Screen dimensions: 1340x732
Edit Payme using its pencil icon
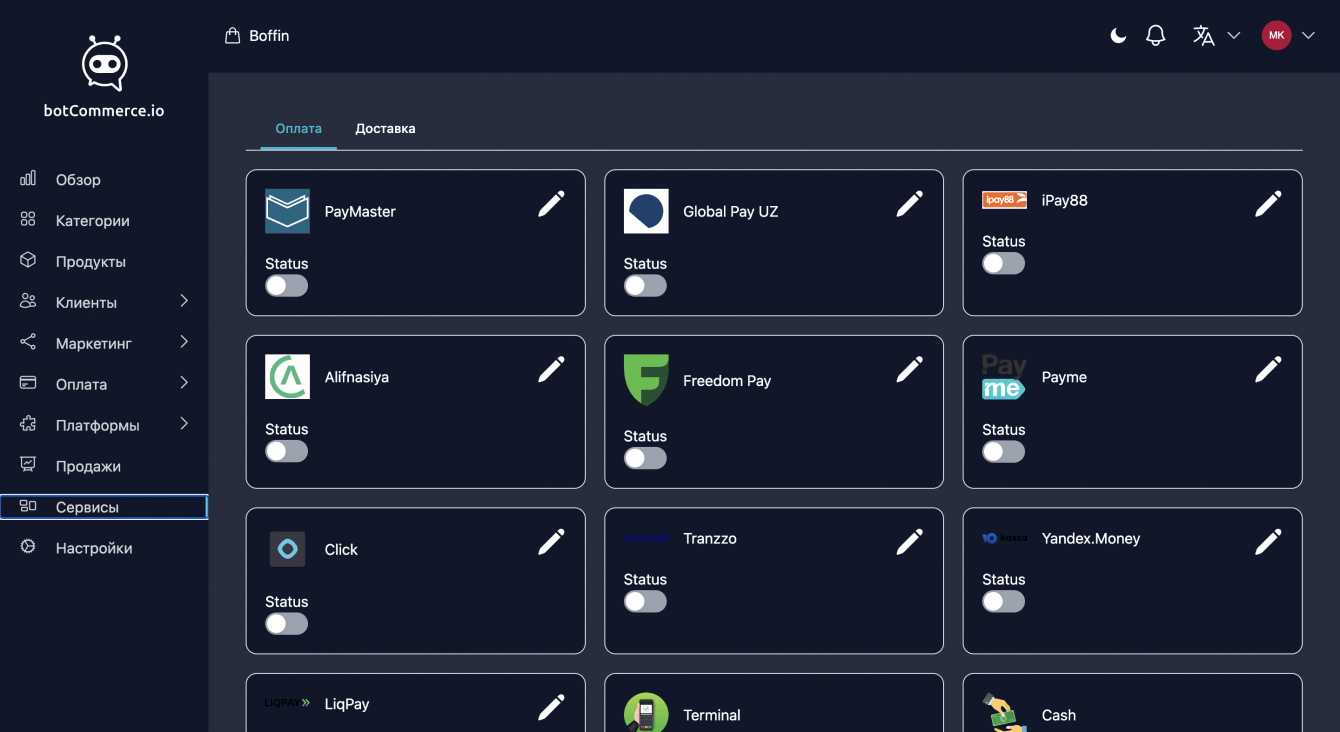pyautogui.click(x=1268, y=370)
